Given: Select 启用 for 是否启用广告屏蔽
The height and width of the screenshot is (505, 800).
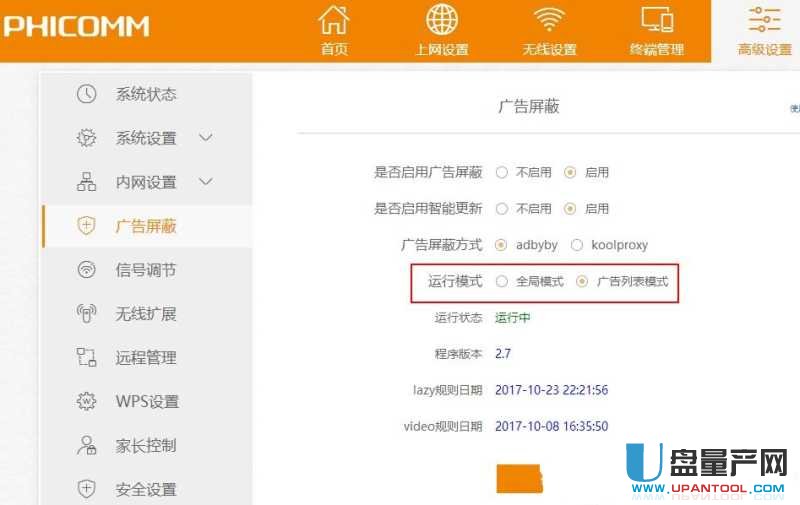Looking at the screenshot, I should 570,172.
